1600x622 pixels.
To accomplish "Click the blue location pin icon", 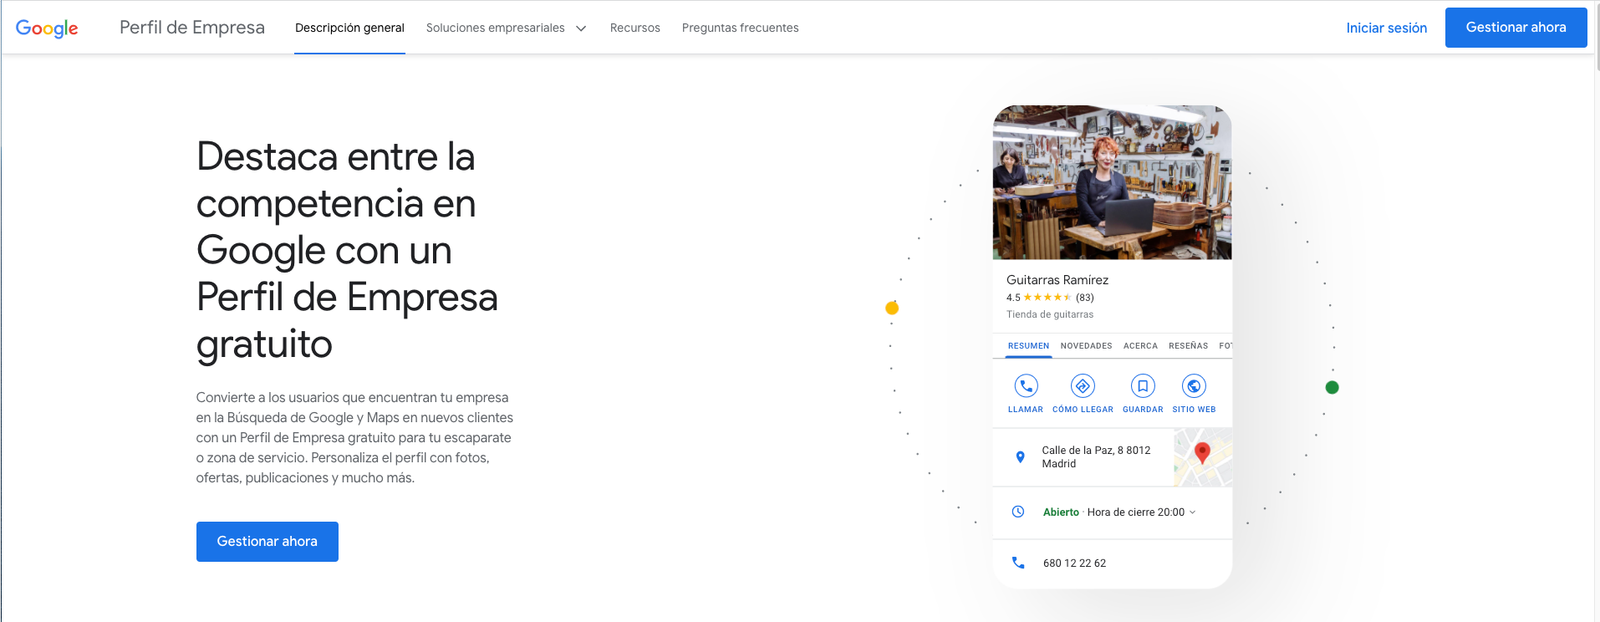I will (x=1020, y=457).
